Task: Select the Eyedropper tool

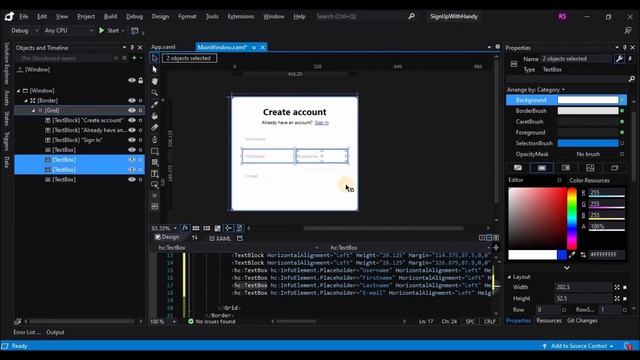Action: [x=155, y=104]
